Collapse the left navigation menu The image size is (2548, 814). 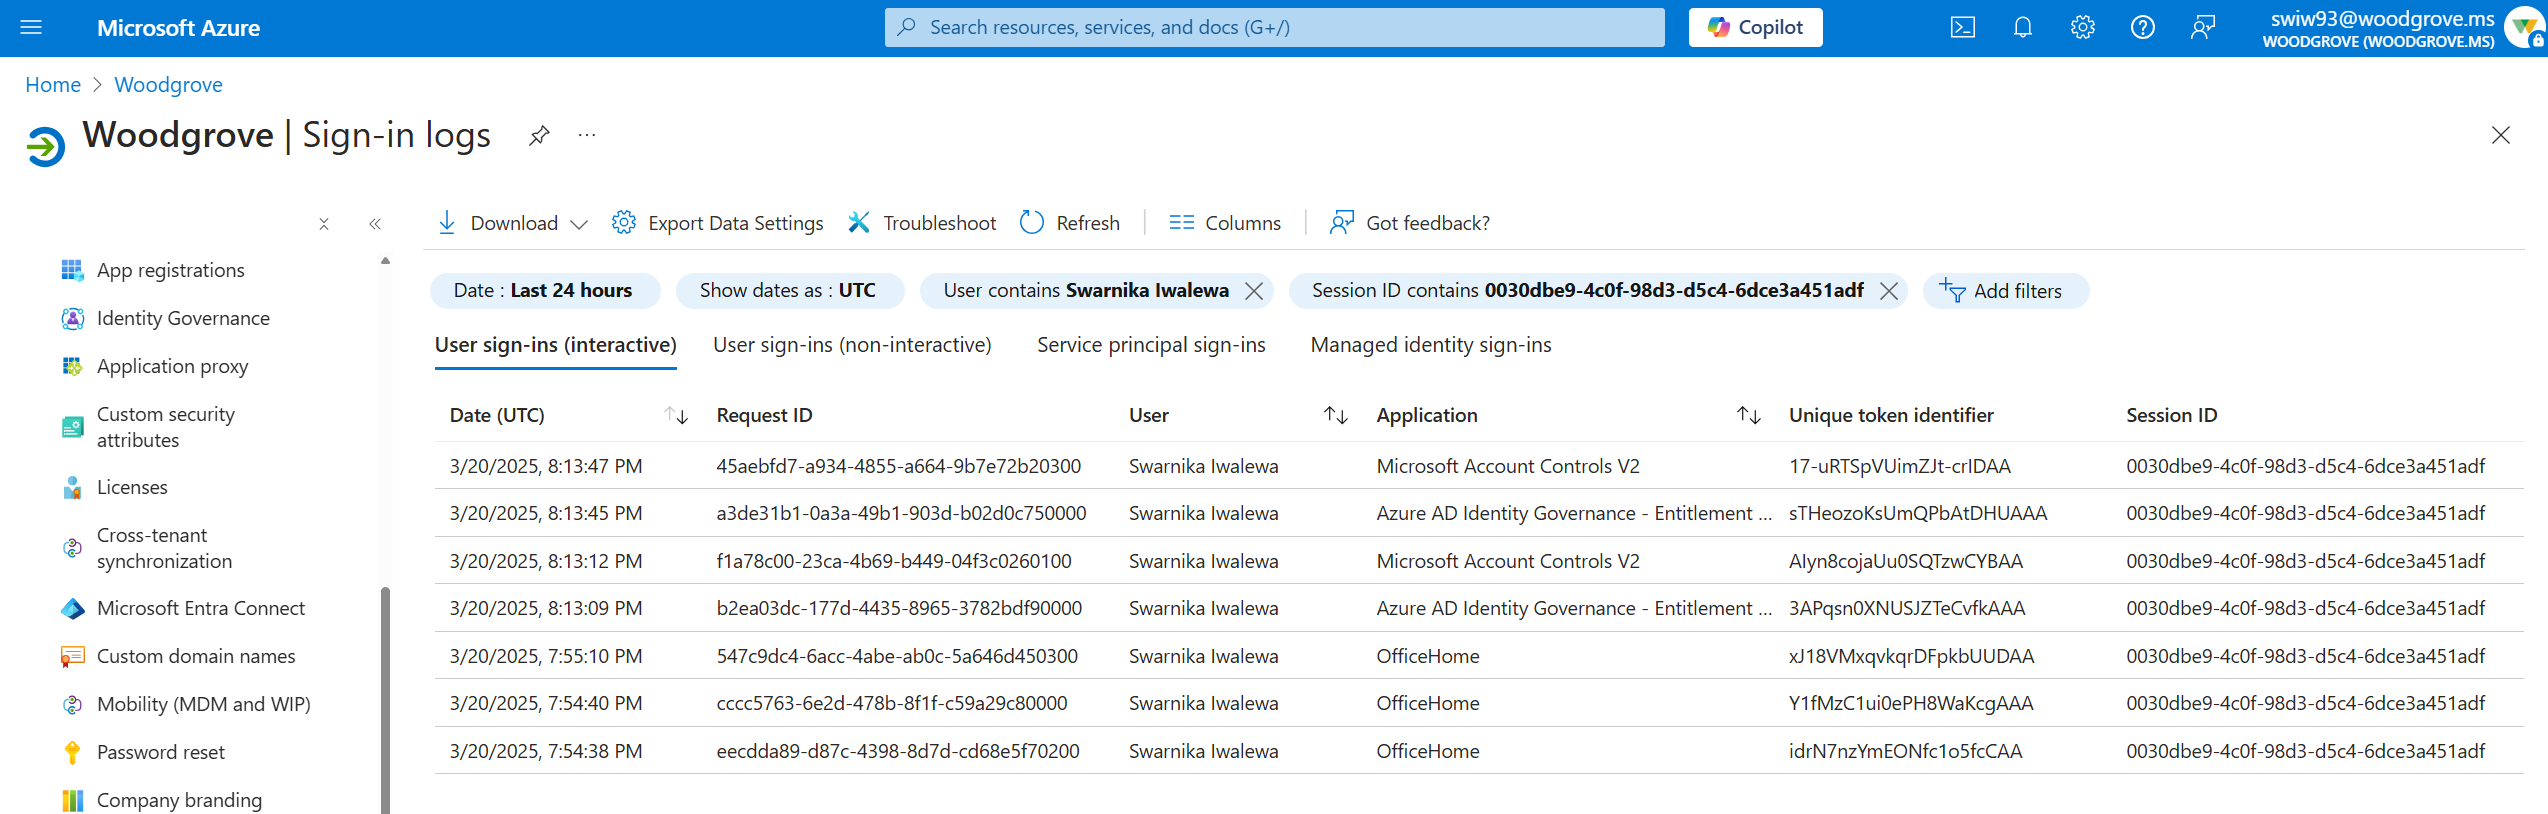(x=375, y=224)
